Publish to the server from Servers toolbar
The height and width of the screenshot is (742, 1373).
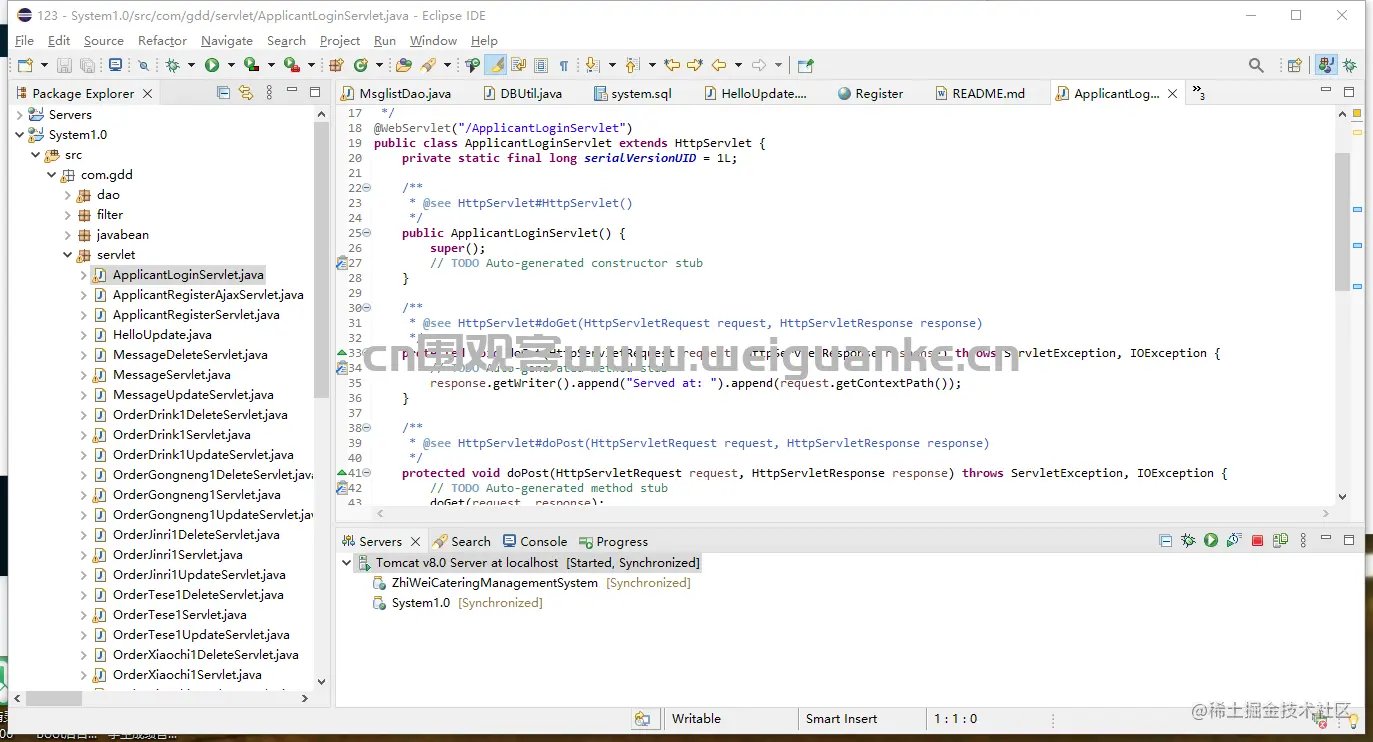1281,541
